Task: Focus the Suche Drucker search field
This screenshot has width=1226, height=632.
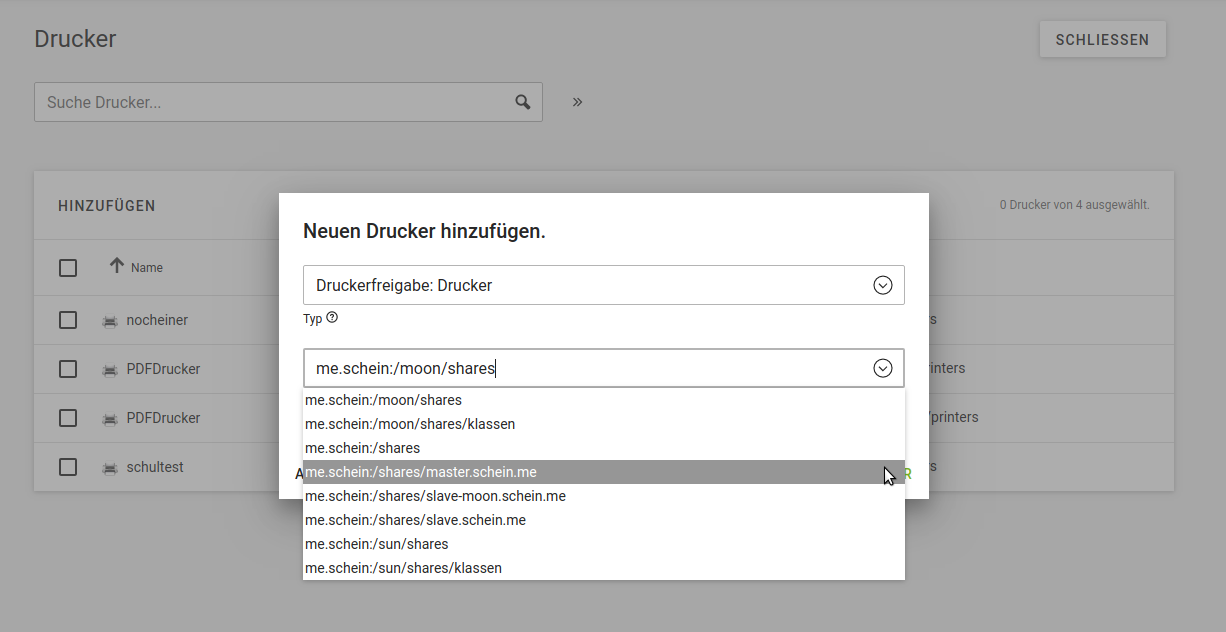Action: coord(270,102)
